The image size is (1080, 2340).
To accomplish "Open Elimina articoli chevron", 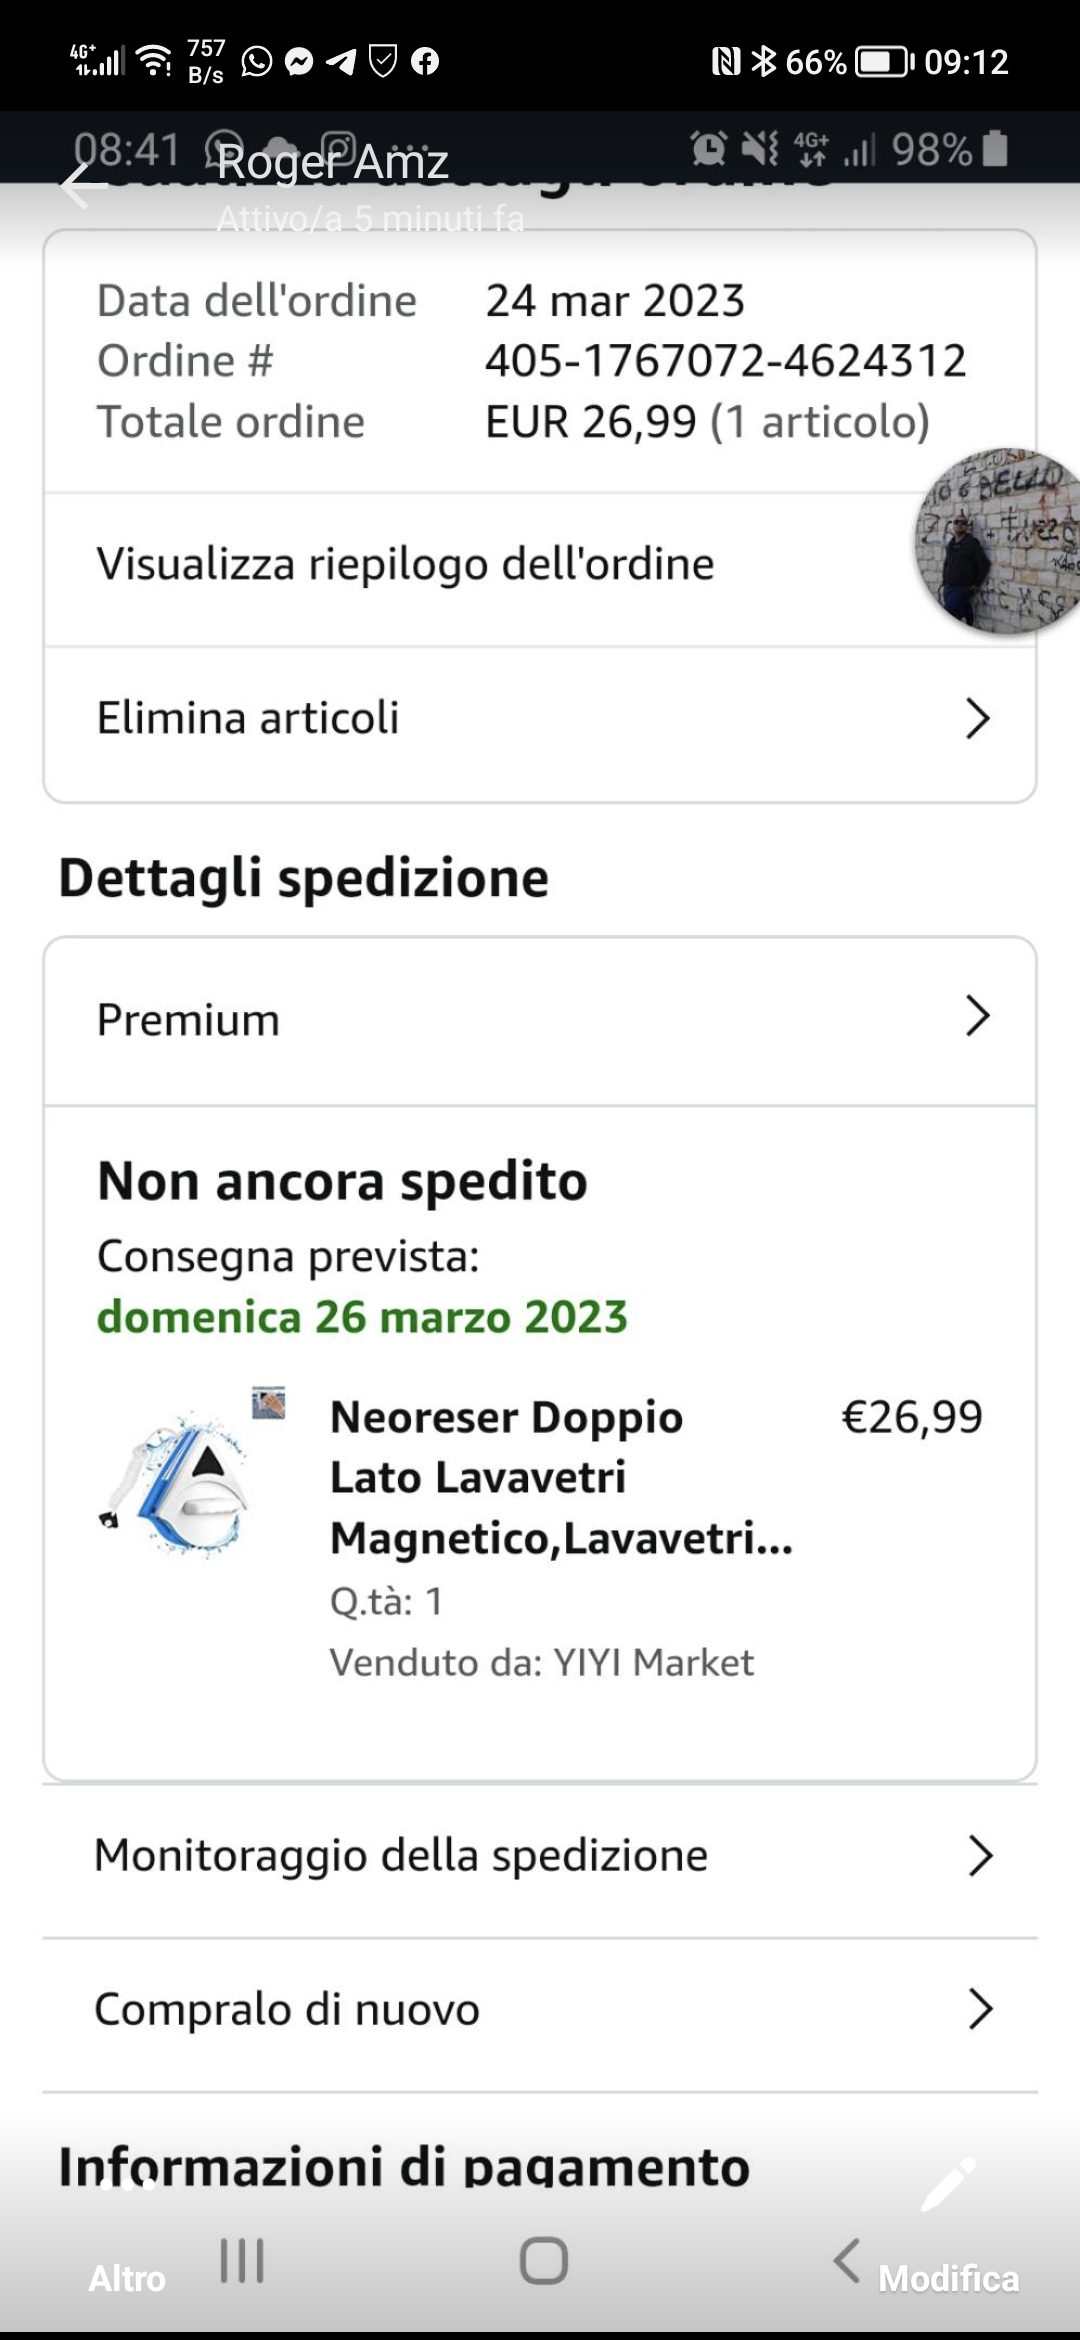I will pyautogui.click(x=976, y=718).
